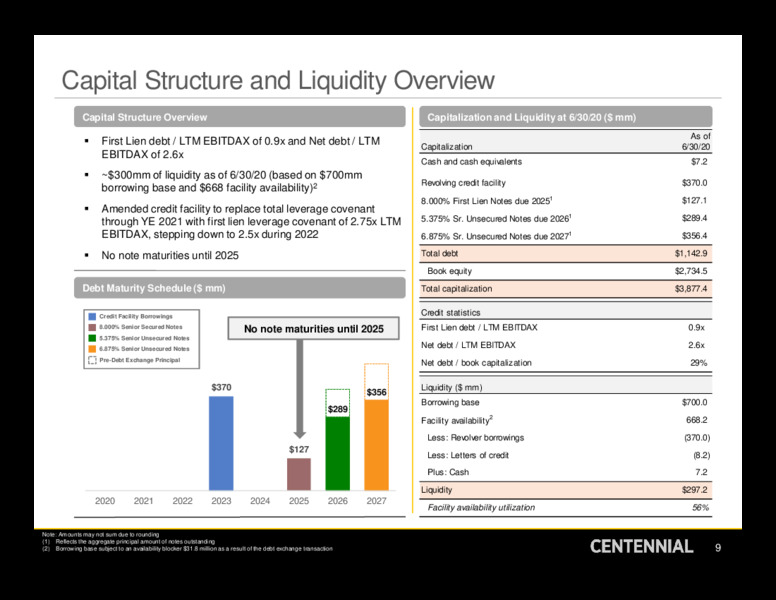Screen dimensions: 776x600
Task: Click the 'Credit statistics' section heading
Action: (x=450, y=312)
